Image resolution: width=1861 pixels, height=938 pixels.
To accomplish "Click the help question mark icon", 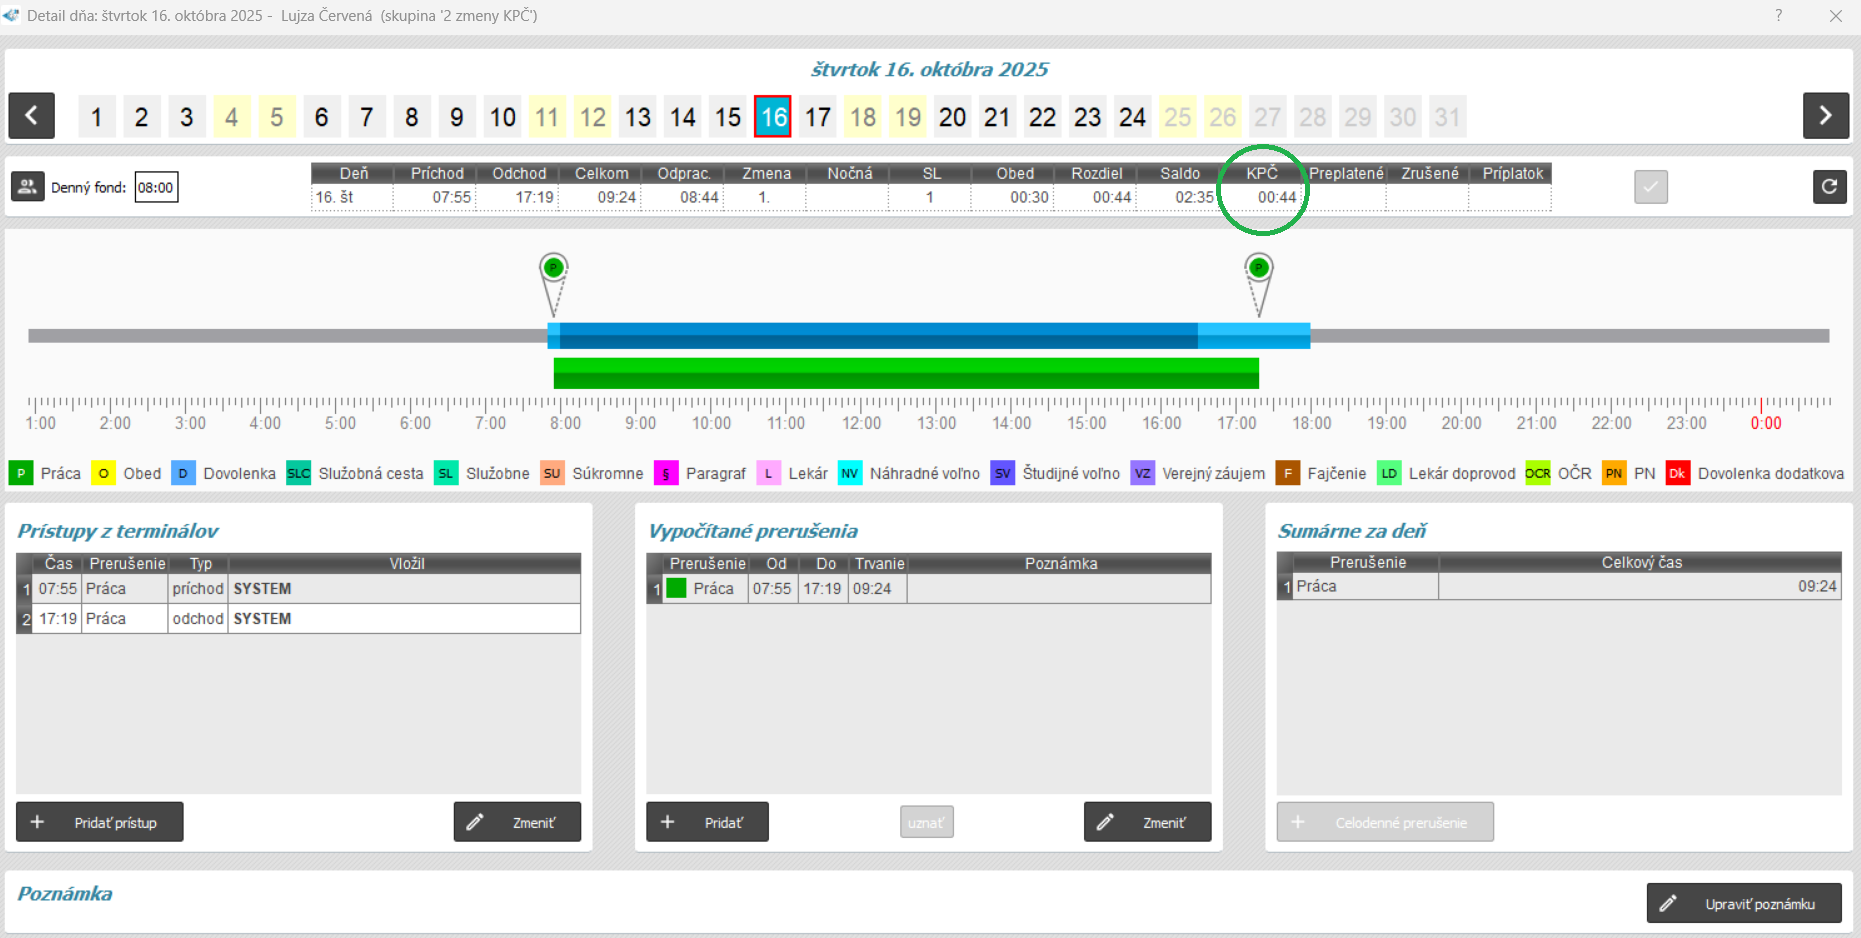I will 1778,16.
